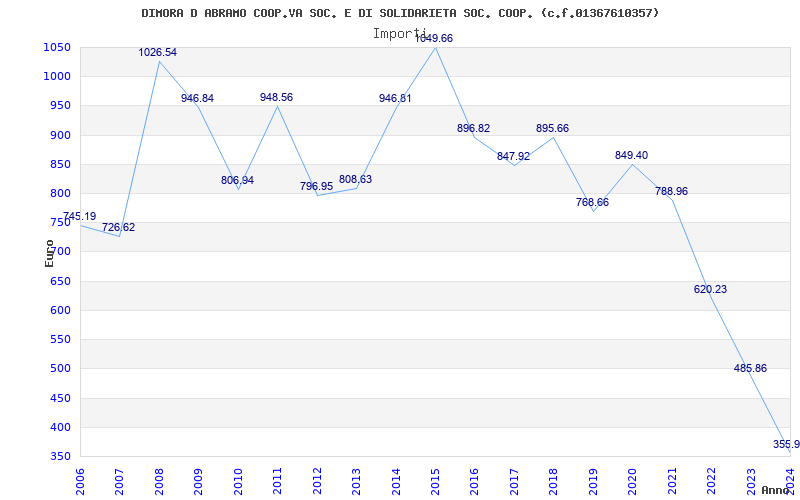This screenshot has height=500, width=800.
Task: Click the 2015 x-axis year label
Action: [435, 482]
